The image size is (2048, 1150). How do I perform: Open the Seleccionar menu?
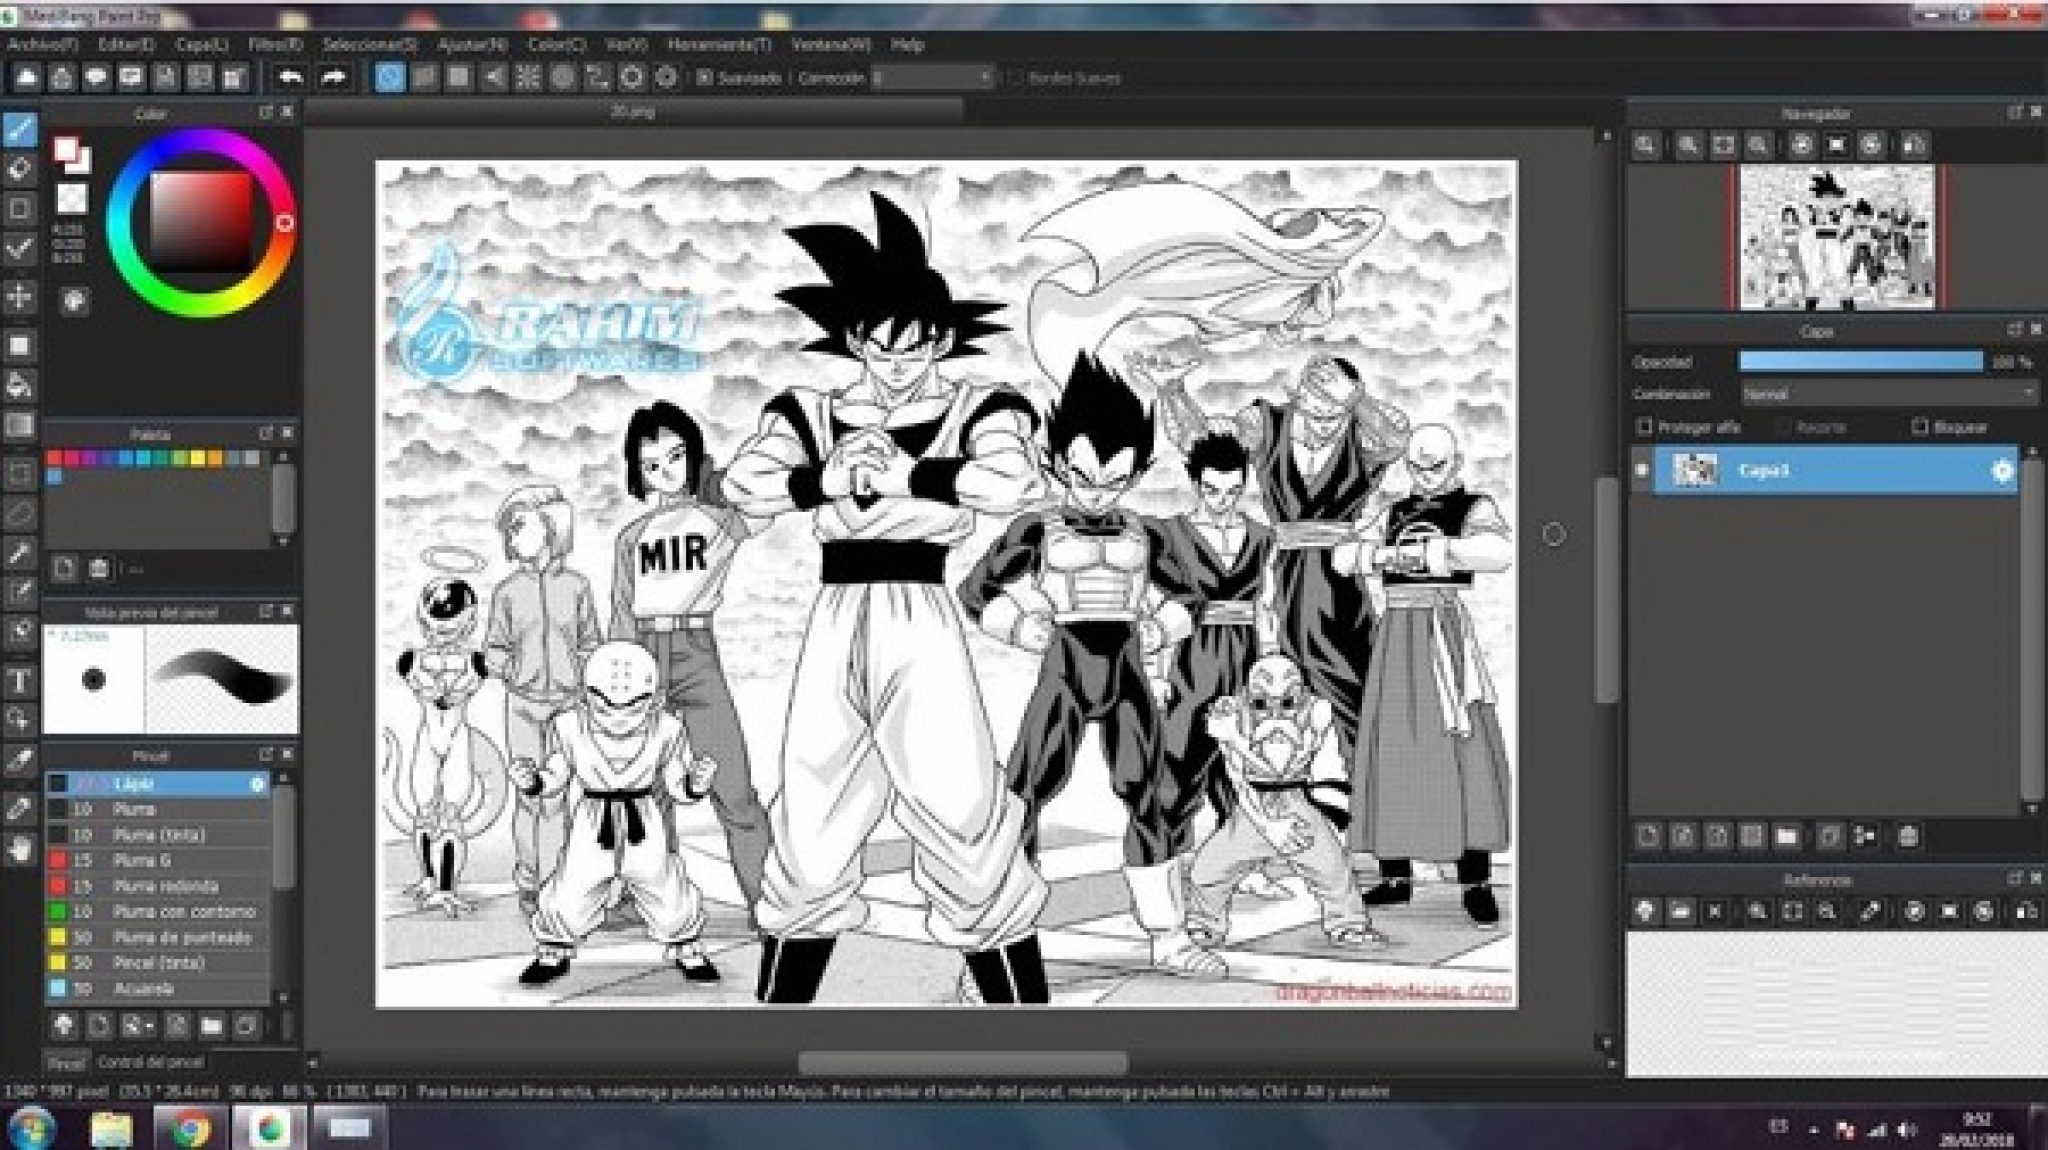point(369,45)
